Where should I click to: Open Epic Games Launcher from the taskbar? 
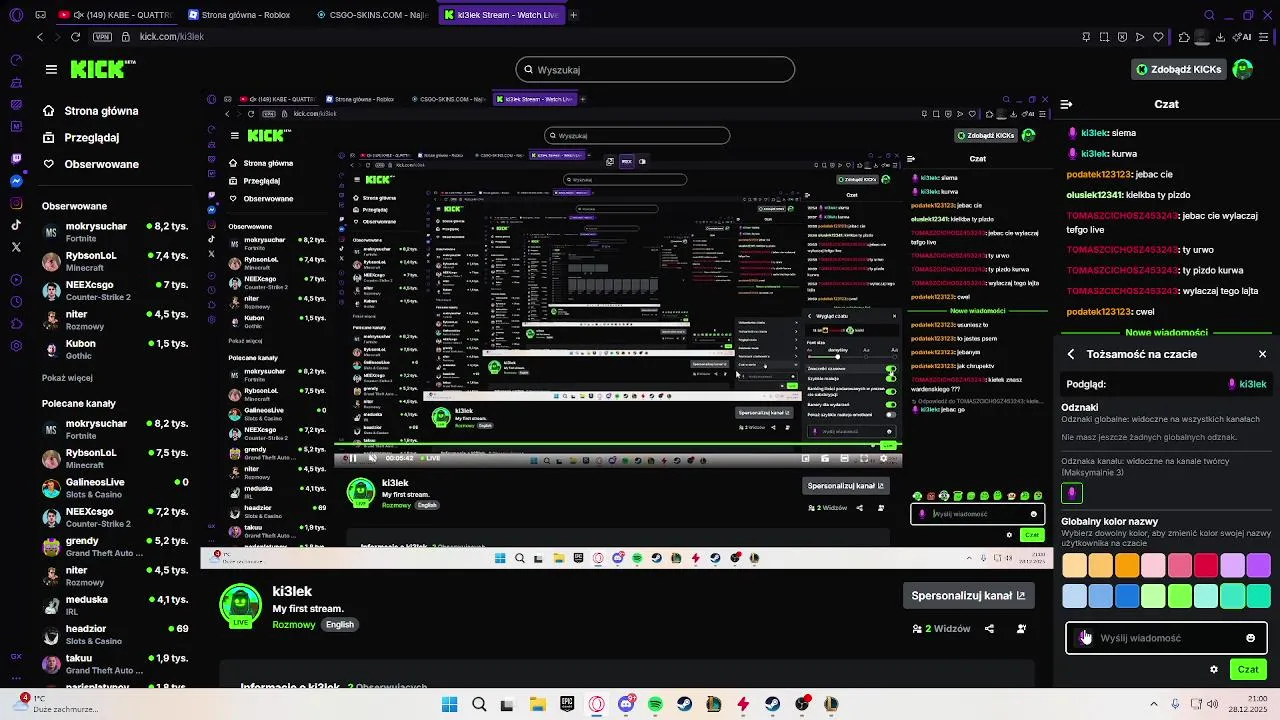(x=567, y=704)
